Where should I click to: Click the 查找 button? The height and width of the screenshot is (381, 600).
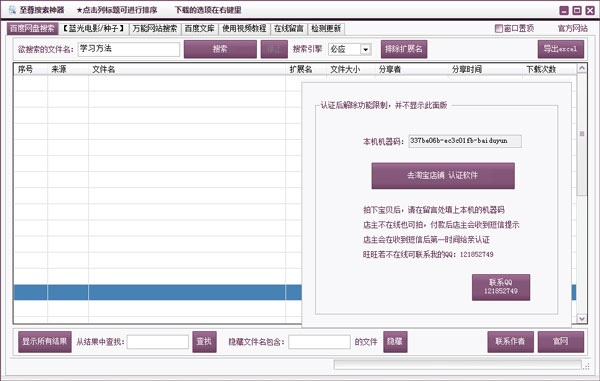coord(204,342)
